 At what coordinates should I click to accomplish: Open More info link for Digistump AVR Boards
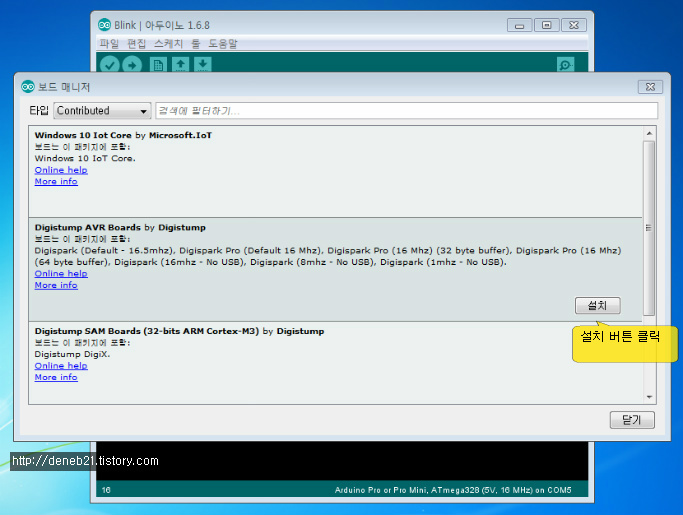pos(56,285)
